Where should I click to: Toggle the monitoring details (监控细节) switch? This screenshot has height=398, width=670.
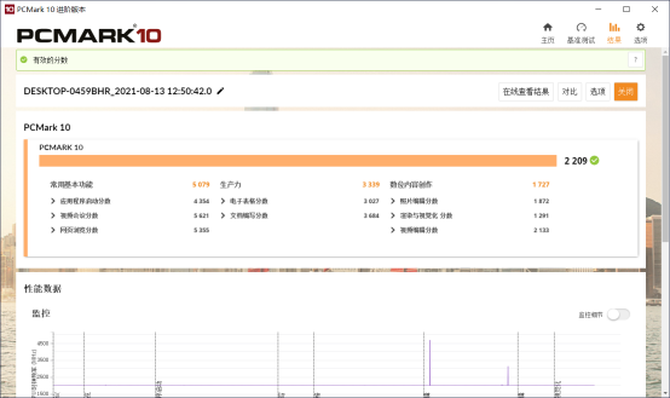618,315
